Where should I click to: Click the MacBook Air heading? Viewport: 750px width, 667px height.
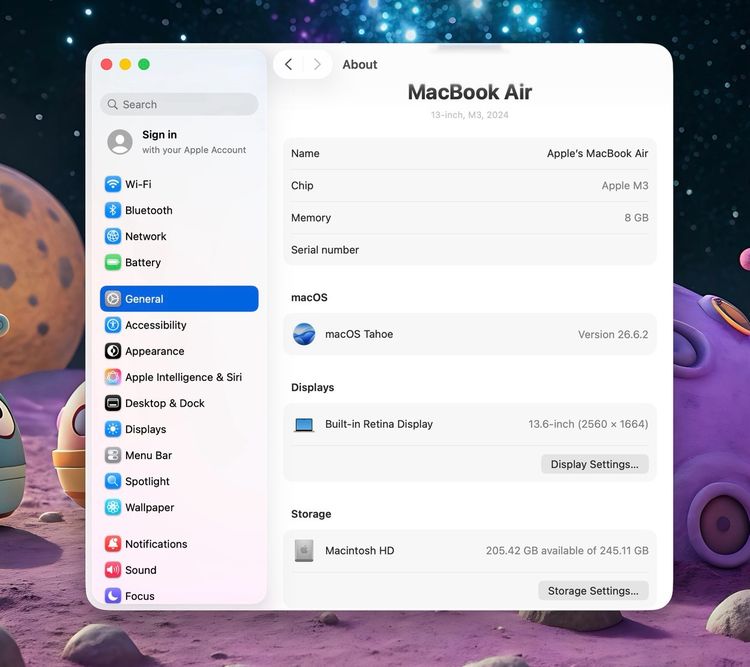[470, 92]
